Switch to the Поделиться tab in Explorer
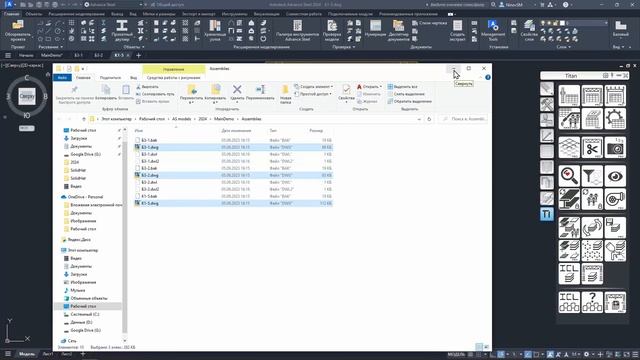The width and height of the screenshot is (640, 360). tap(110, 78)
